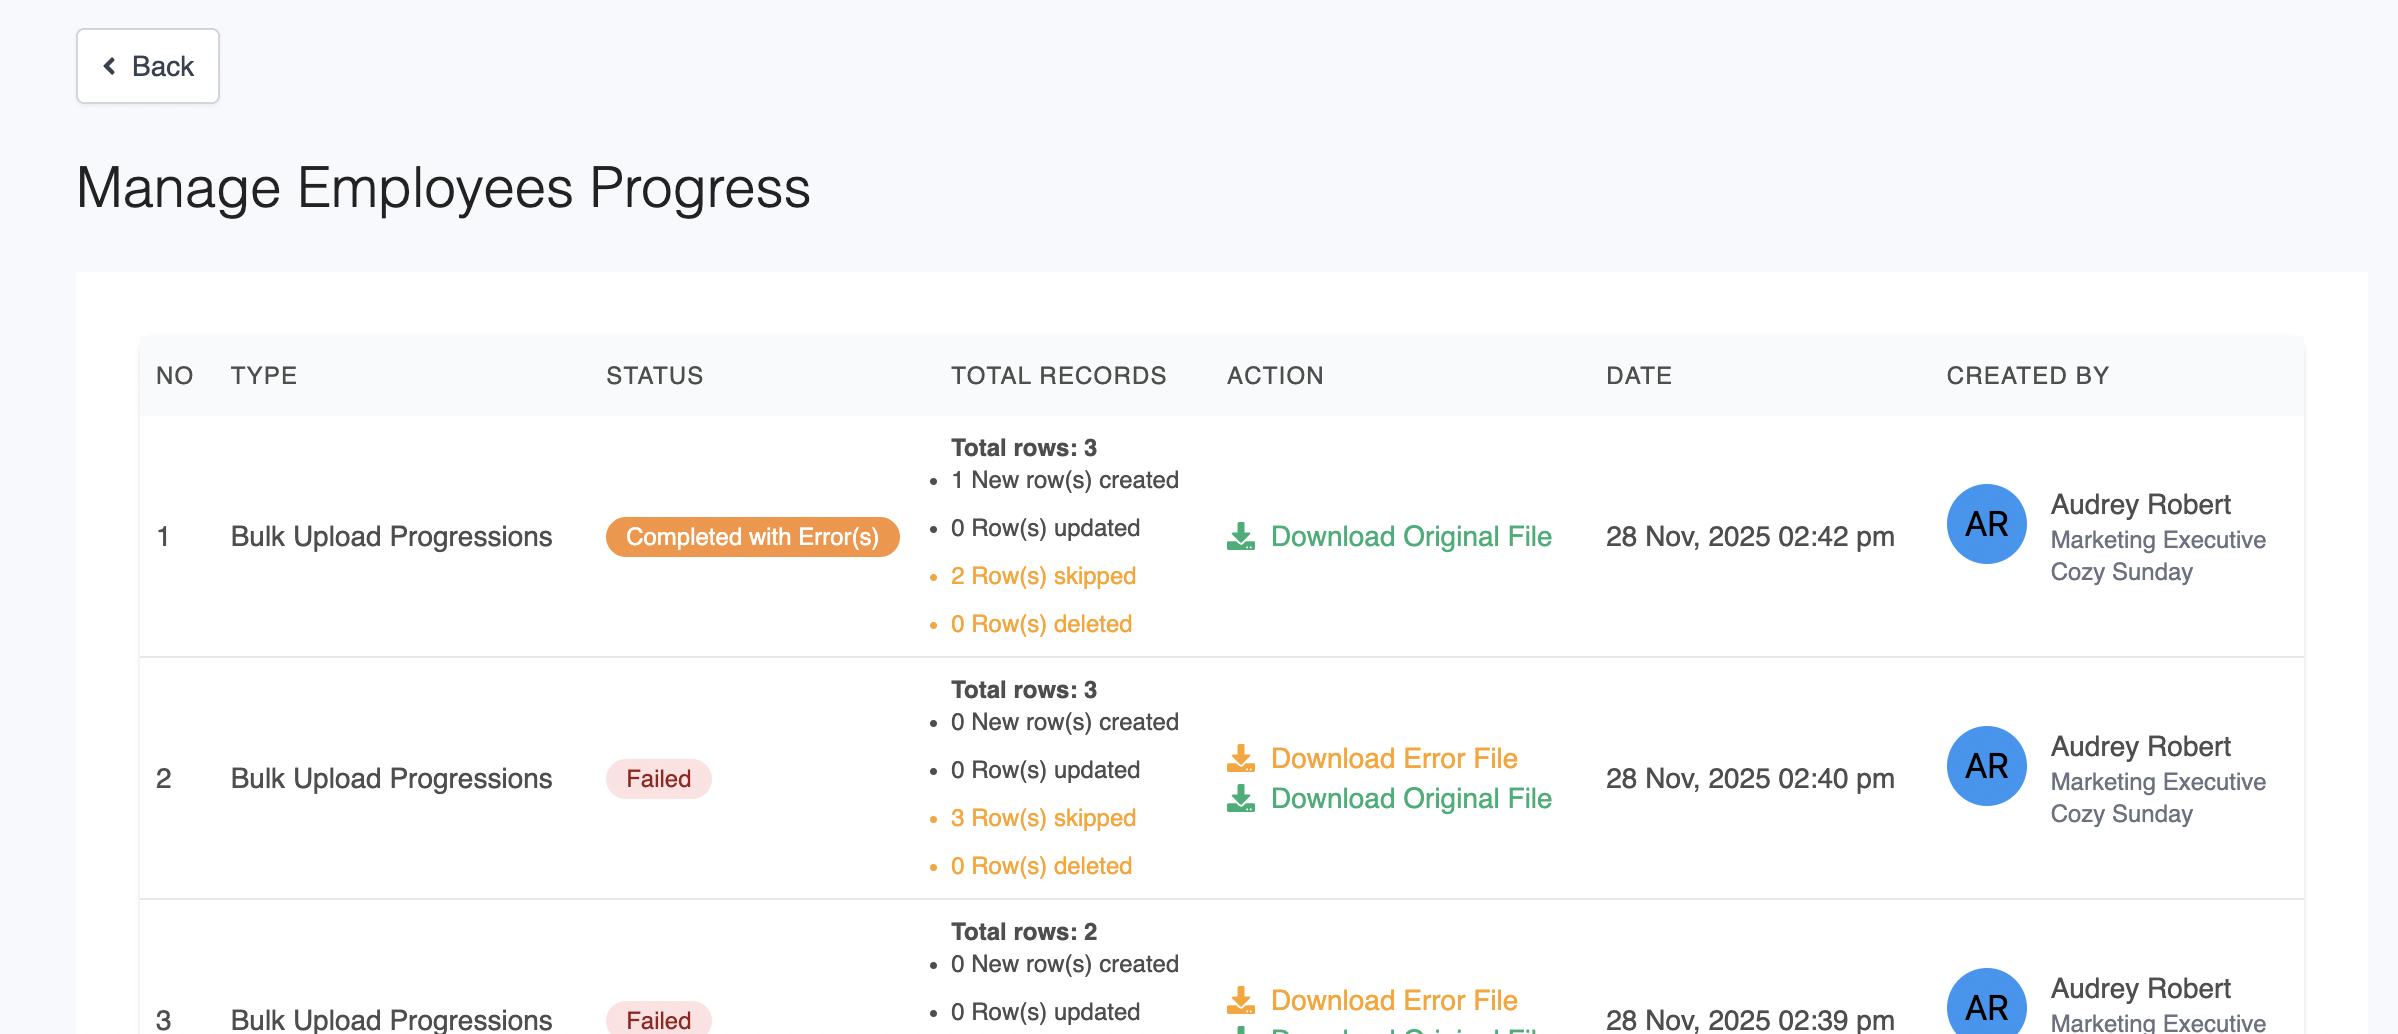Click the TOTAL RECORDS column header
Viewport: 2398px width, 1034px height.
[x=1059, y=376]
